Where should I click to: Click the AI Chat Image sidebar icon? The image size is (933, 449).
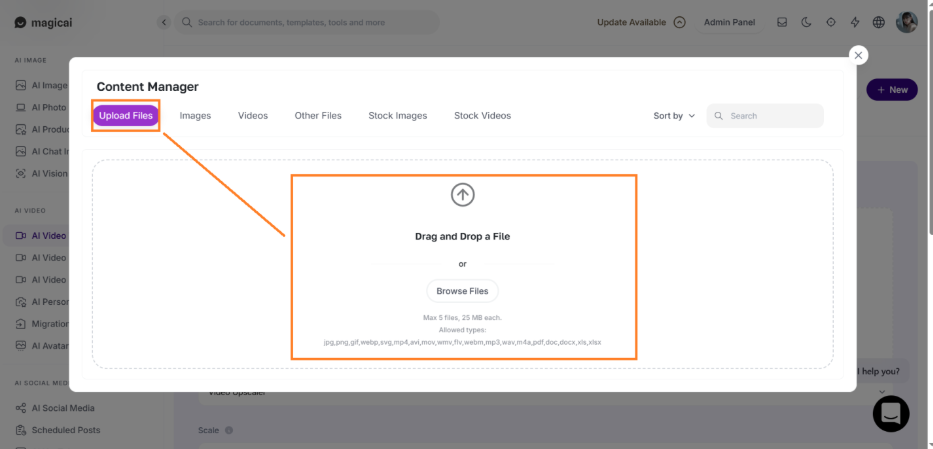point(21,152)
